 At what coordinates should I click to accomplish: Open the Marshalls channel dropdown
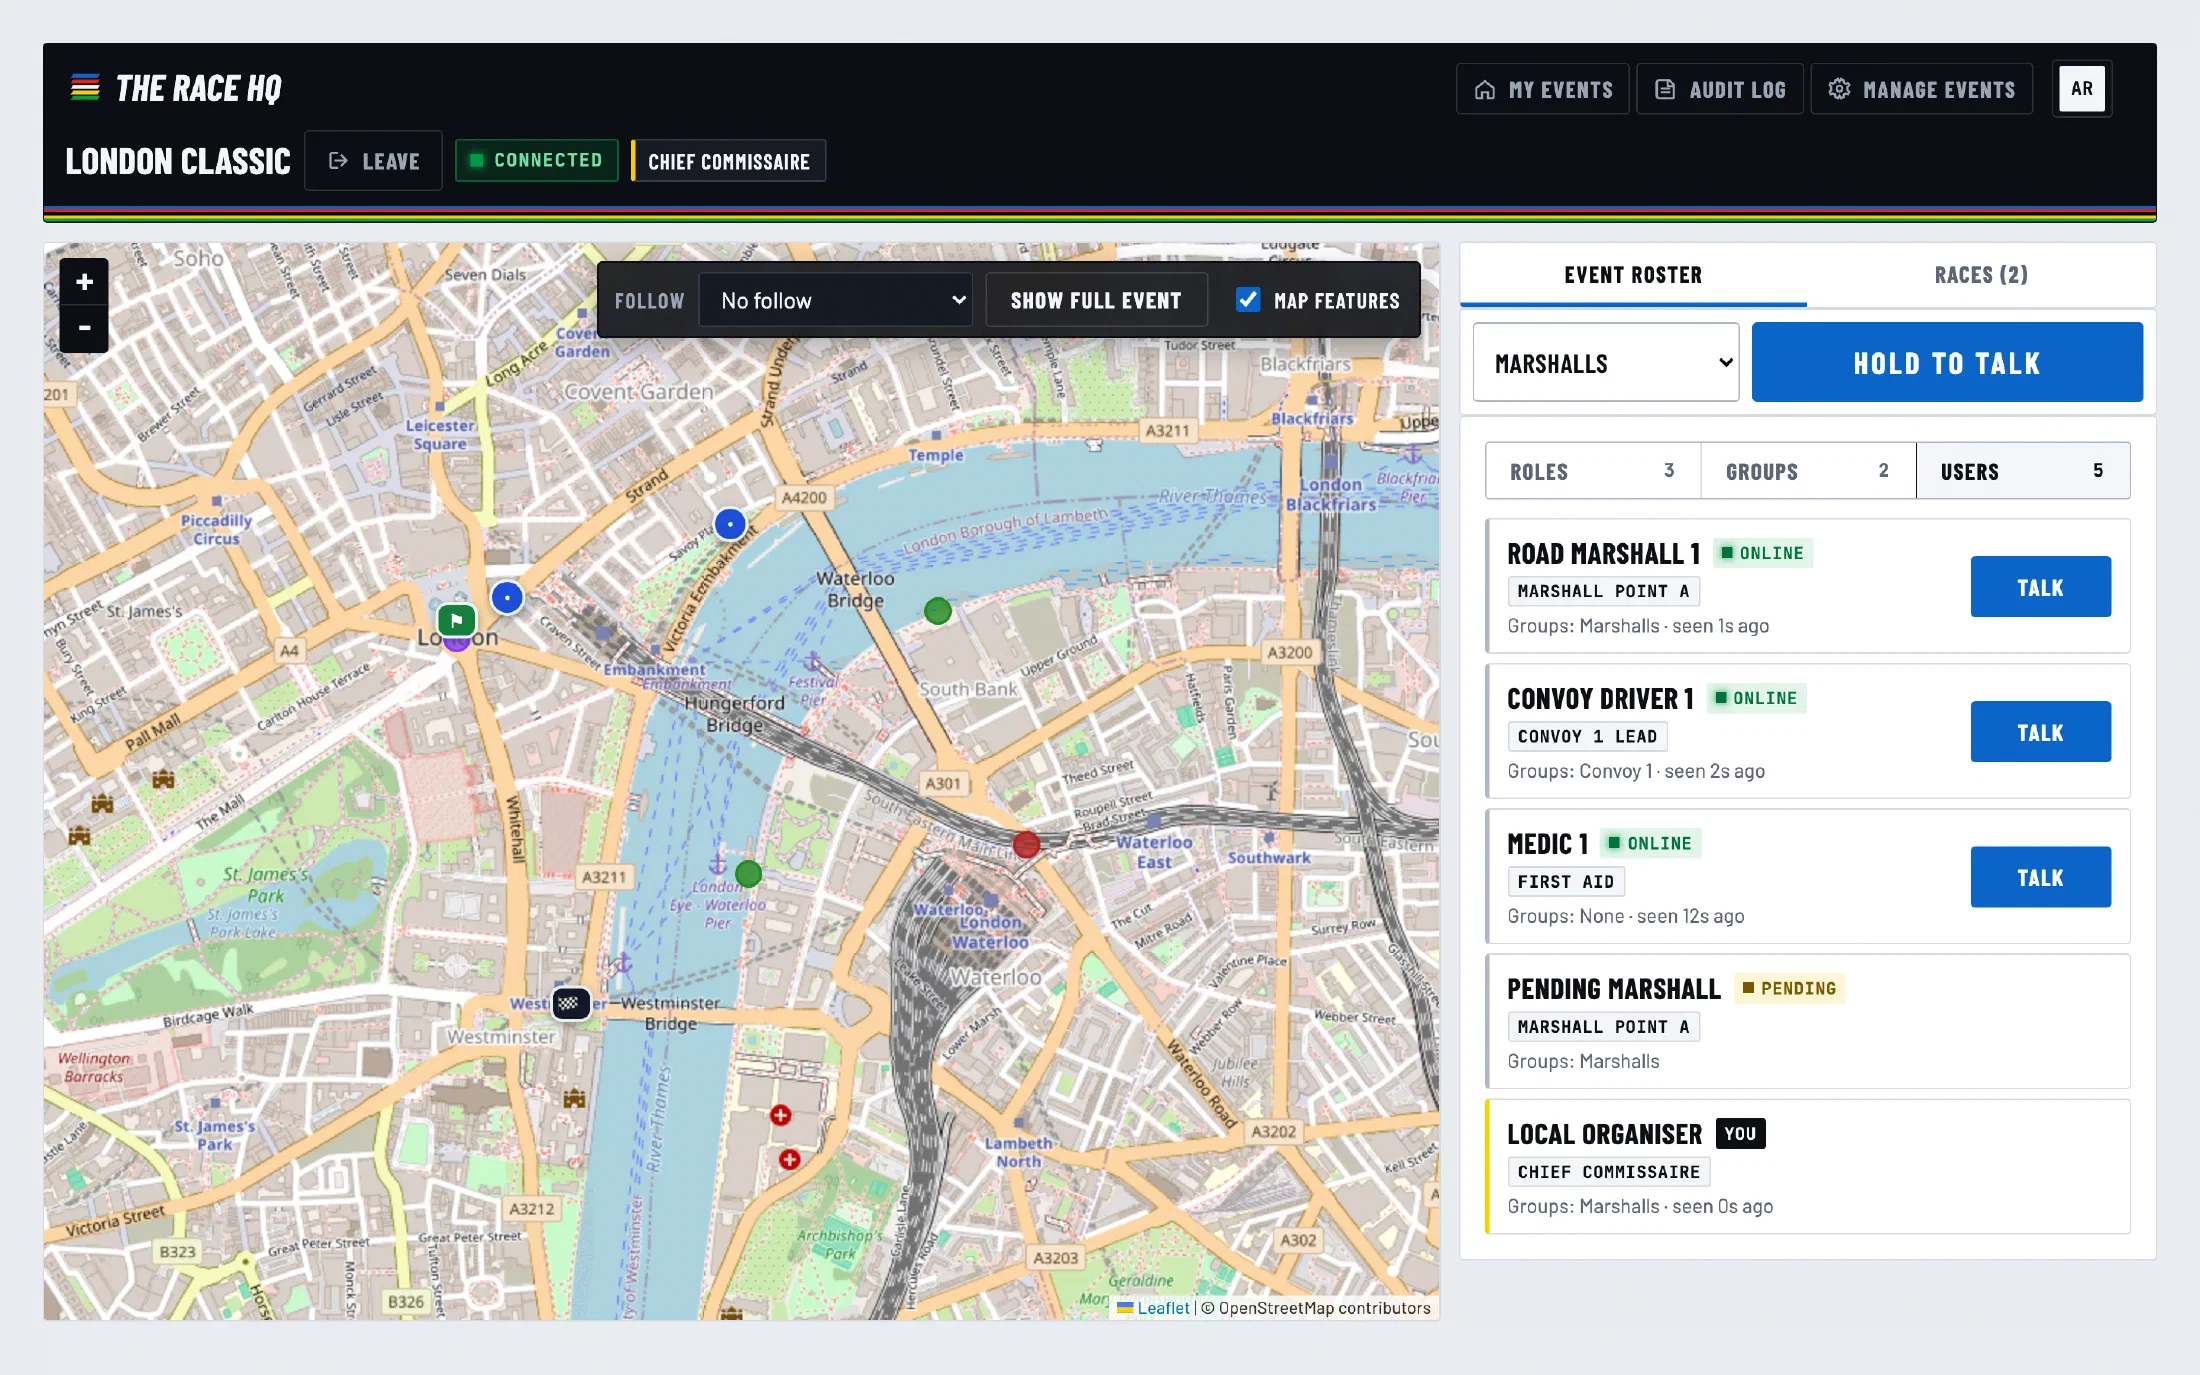tap(1606, 362)
